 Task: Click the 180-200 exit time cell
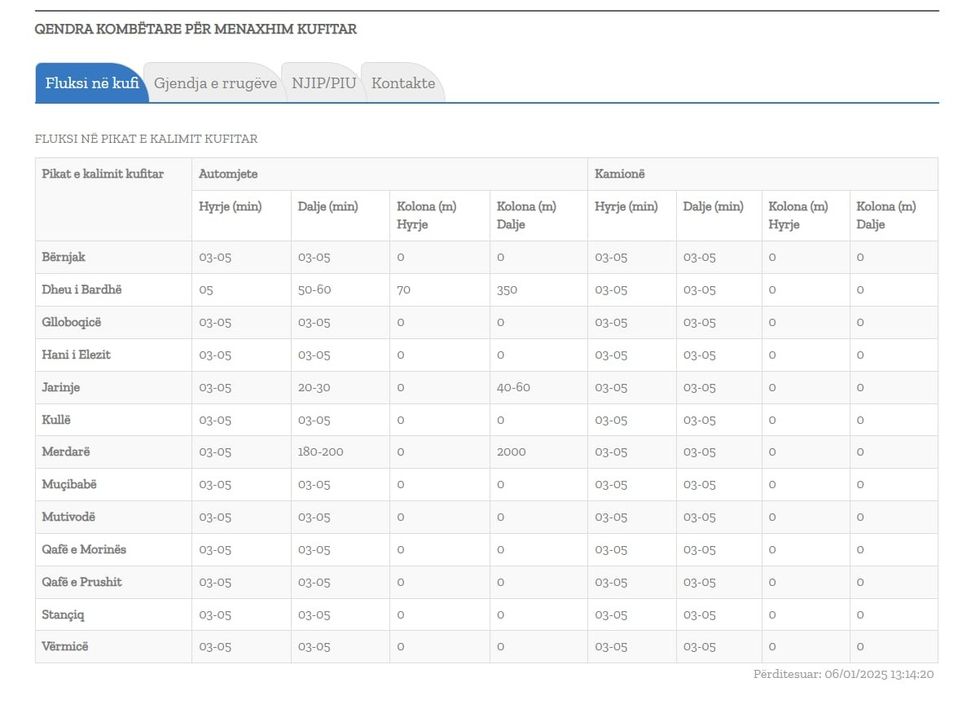click(x=320, y=452)
